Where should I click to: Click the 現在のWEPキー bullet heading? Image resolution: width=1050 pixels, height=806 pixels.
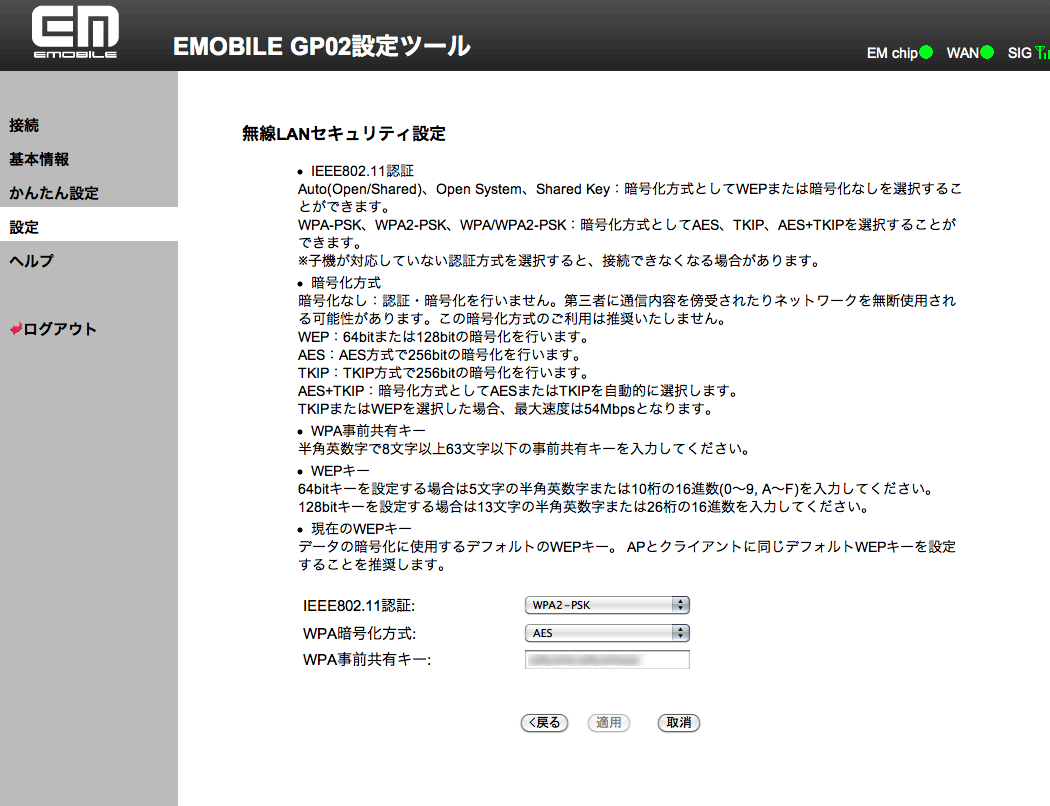361,529
